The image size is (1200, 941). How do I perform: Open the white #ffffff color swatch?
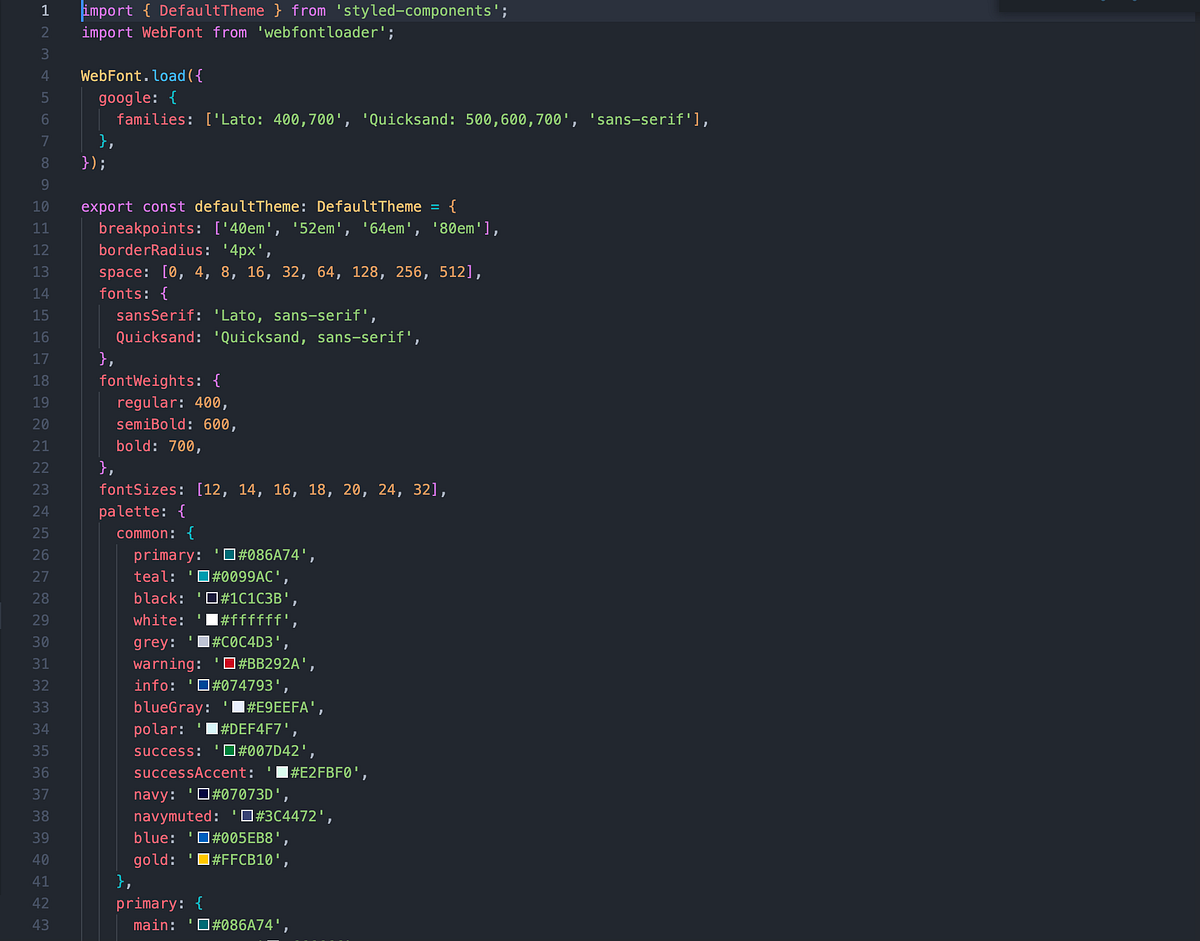pyautogui.click(x=212, y=620)
